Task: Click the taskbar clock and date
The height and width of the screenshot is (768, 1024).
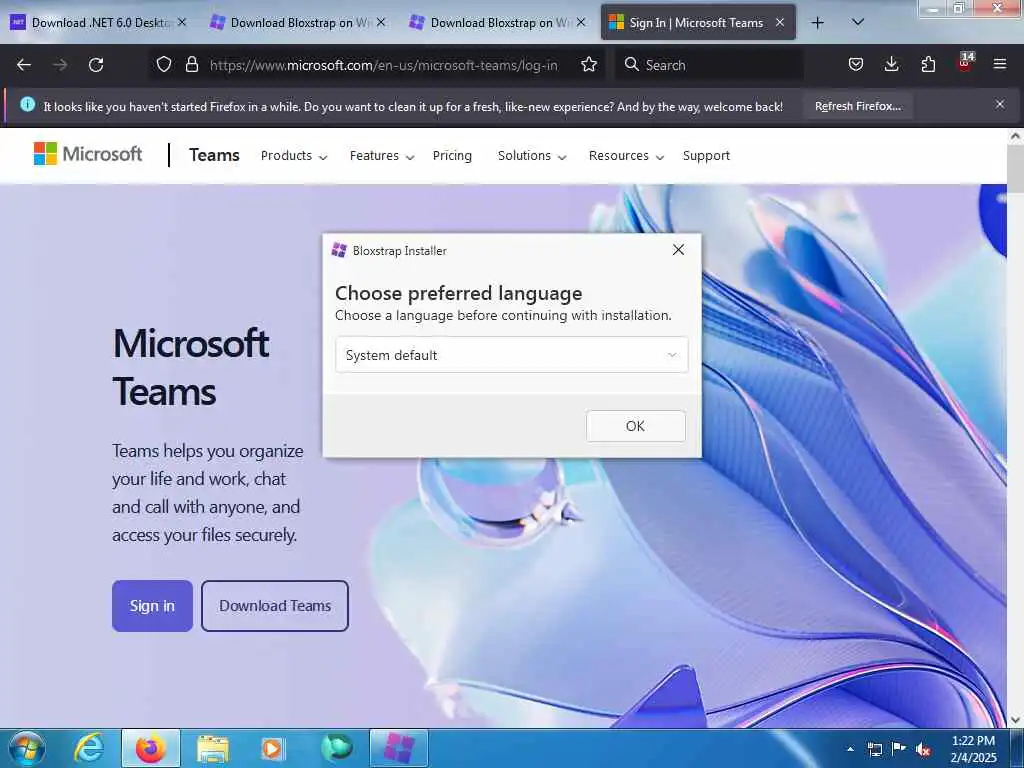Action: point(974,749)
